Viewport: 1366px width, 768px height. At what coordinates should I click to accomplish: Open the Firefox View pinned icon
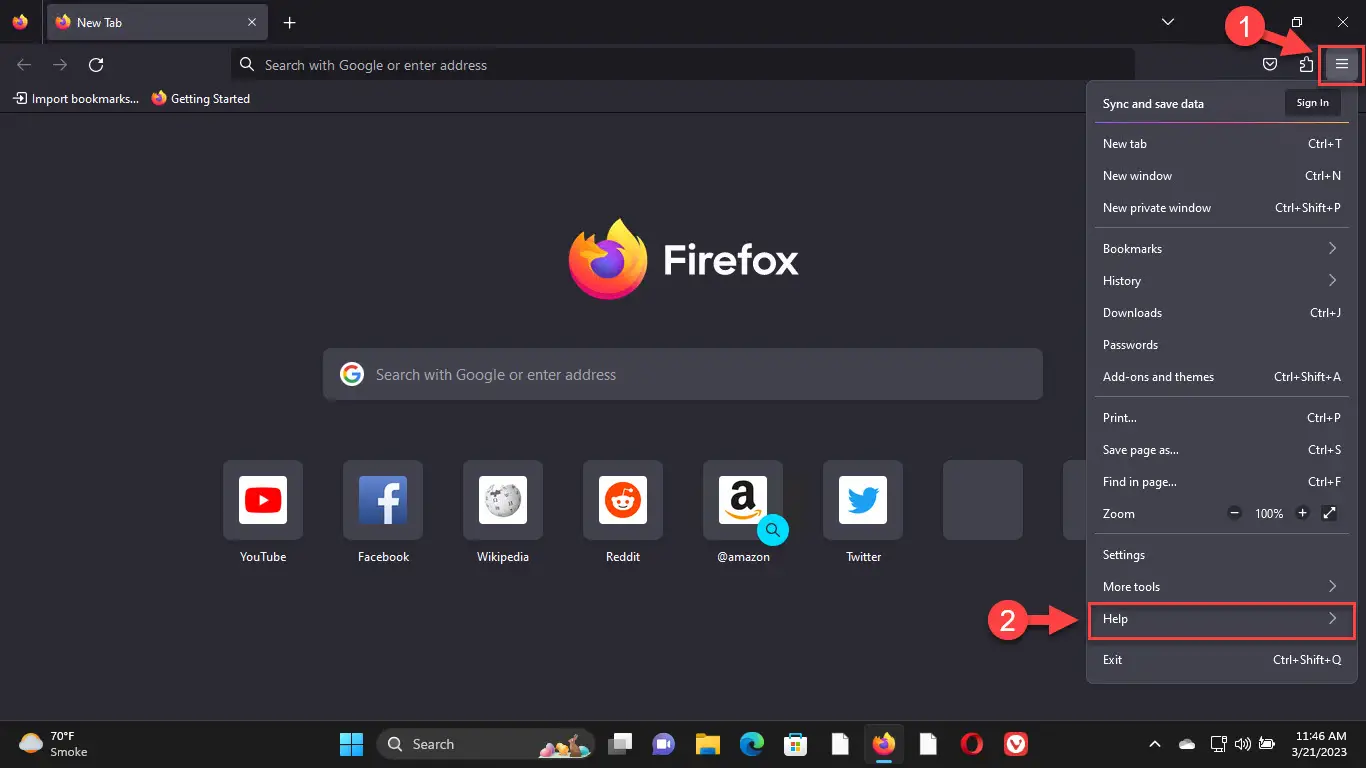click(20, 22)
